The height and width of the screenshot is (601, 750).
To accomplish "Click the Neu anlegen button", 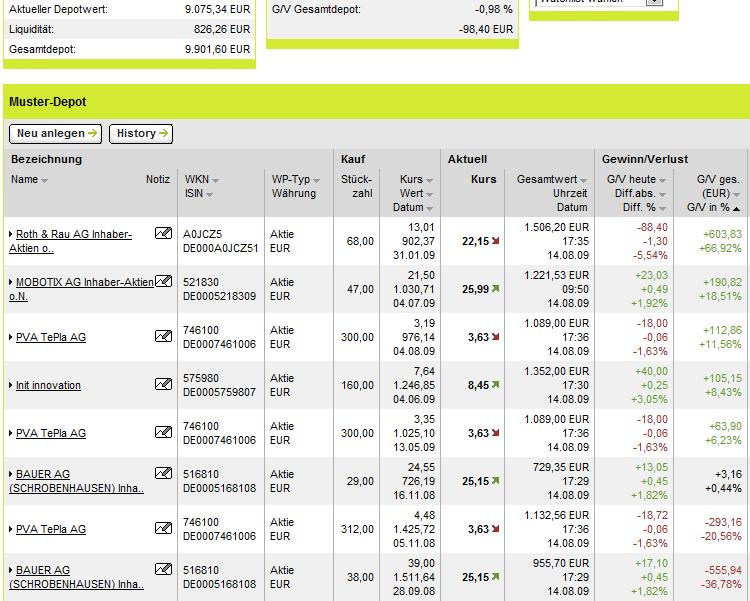I will (55, 134).
